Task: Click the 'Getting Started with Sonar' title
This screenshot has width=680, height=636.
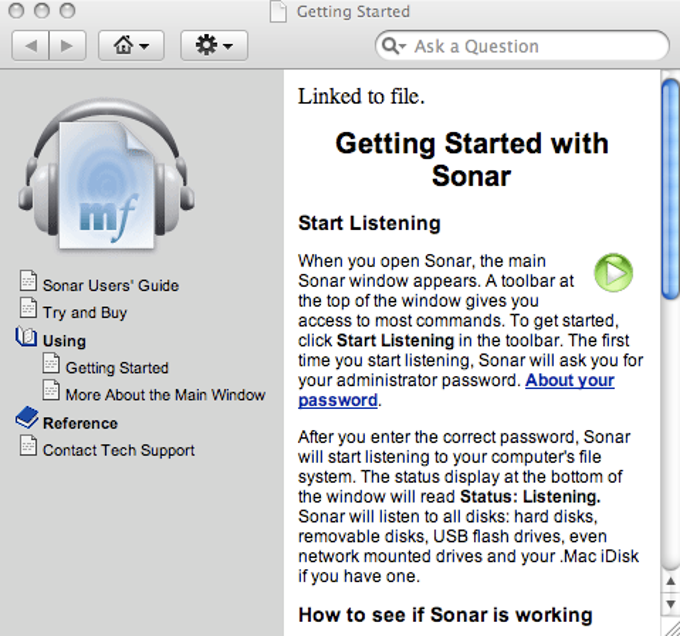Action: [x=472, y=160]
